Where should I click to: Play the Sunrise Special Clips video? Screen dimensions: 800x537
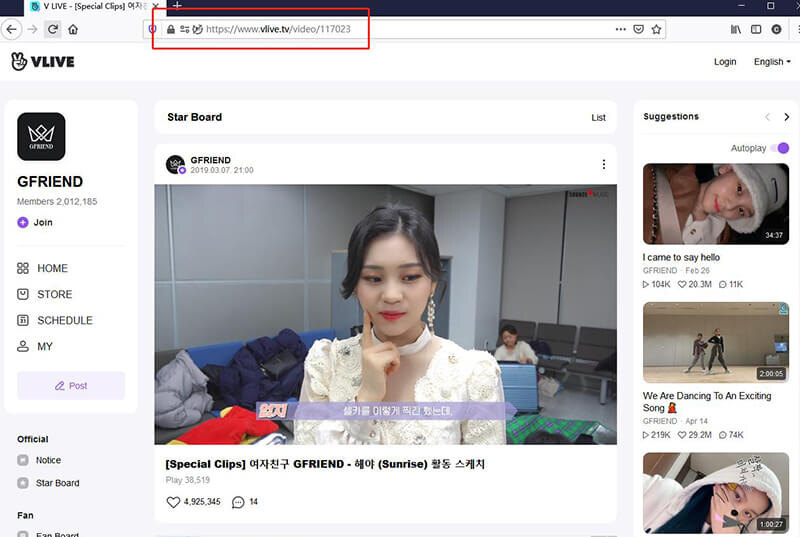pos(386,314)
